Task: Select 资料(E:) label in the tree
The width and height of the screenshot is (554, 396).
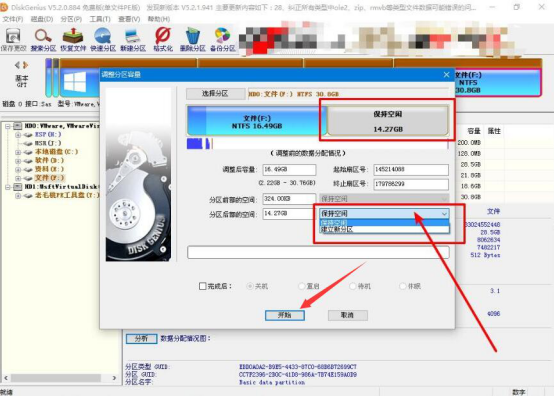Action: [x=49, y=169]
